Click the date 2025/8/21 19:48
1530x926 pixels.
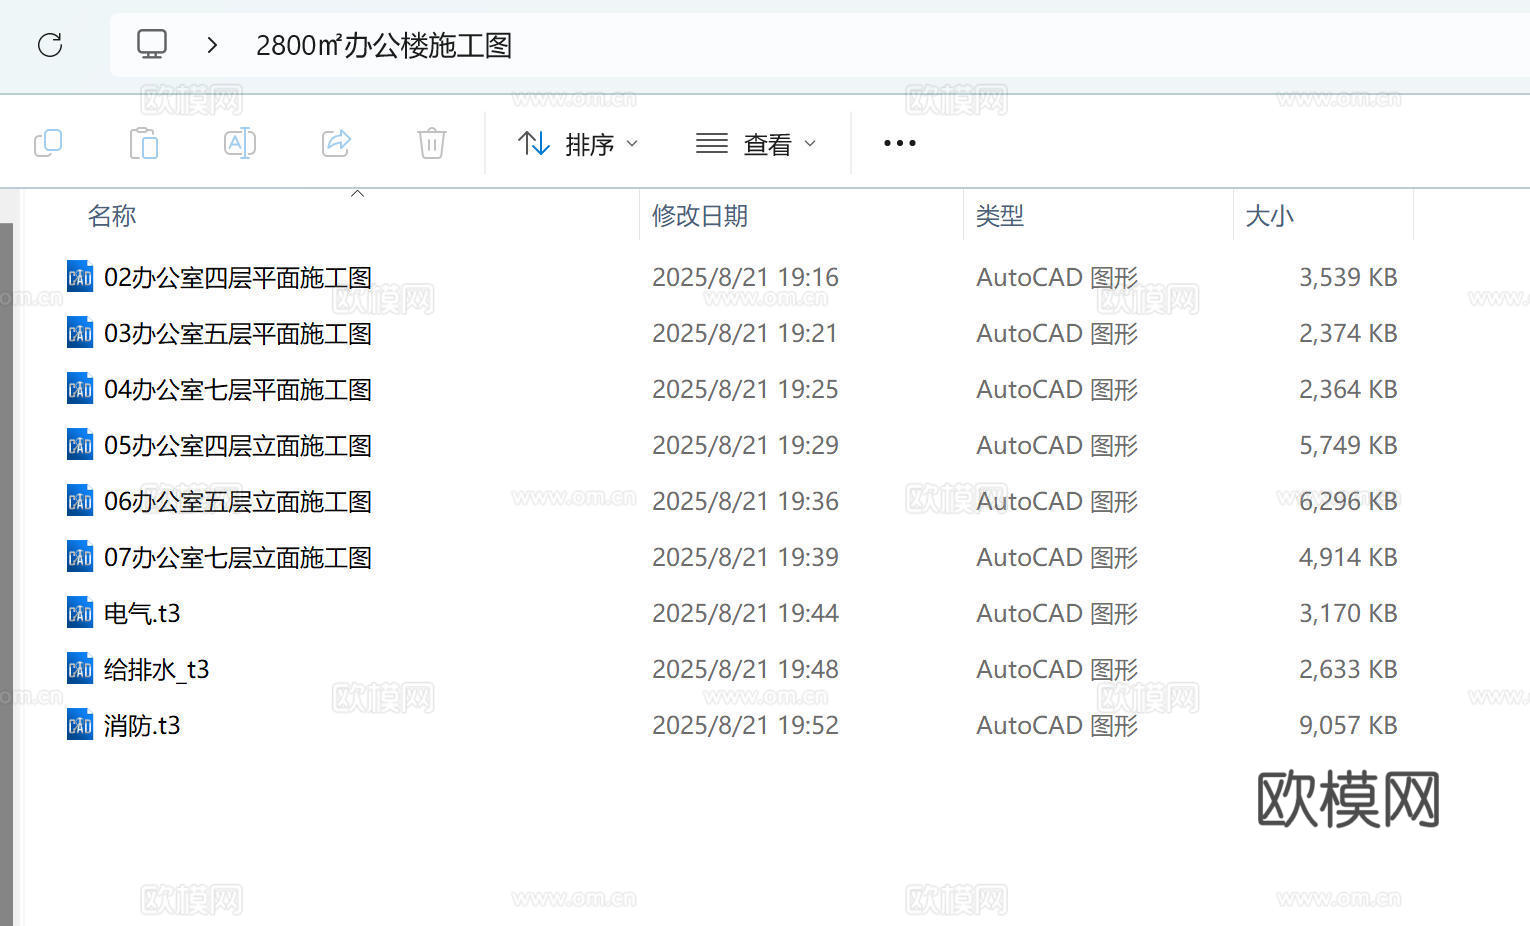(x=745, y=669)
